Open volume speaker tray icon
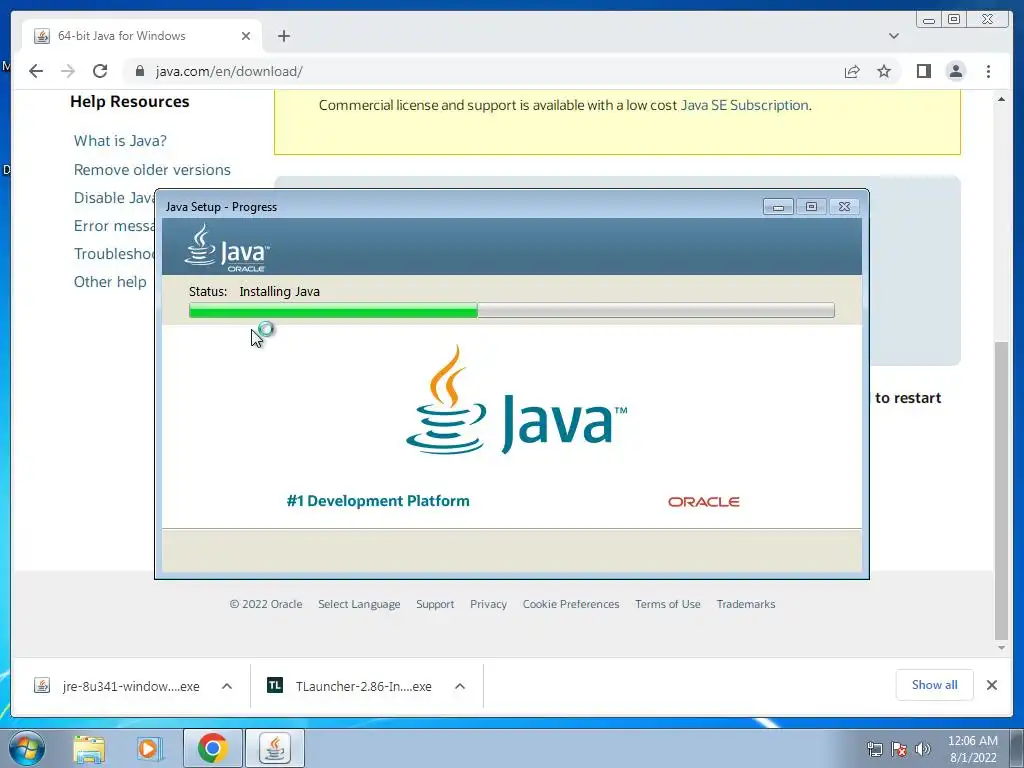Viewport: 1024px width, 768px height. point(923,749)
